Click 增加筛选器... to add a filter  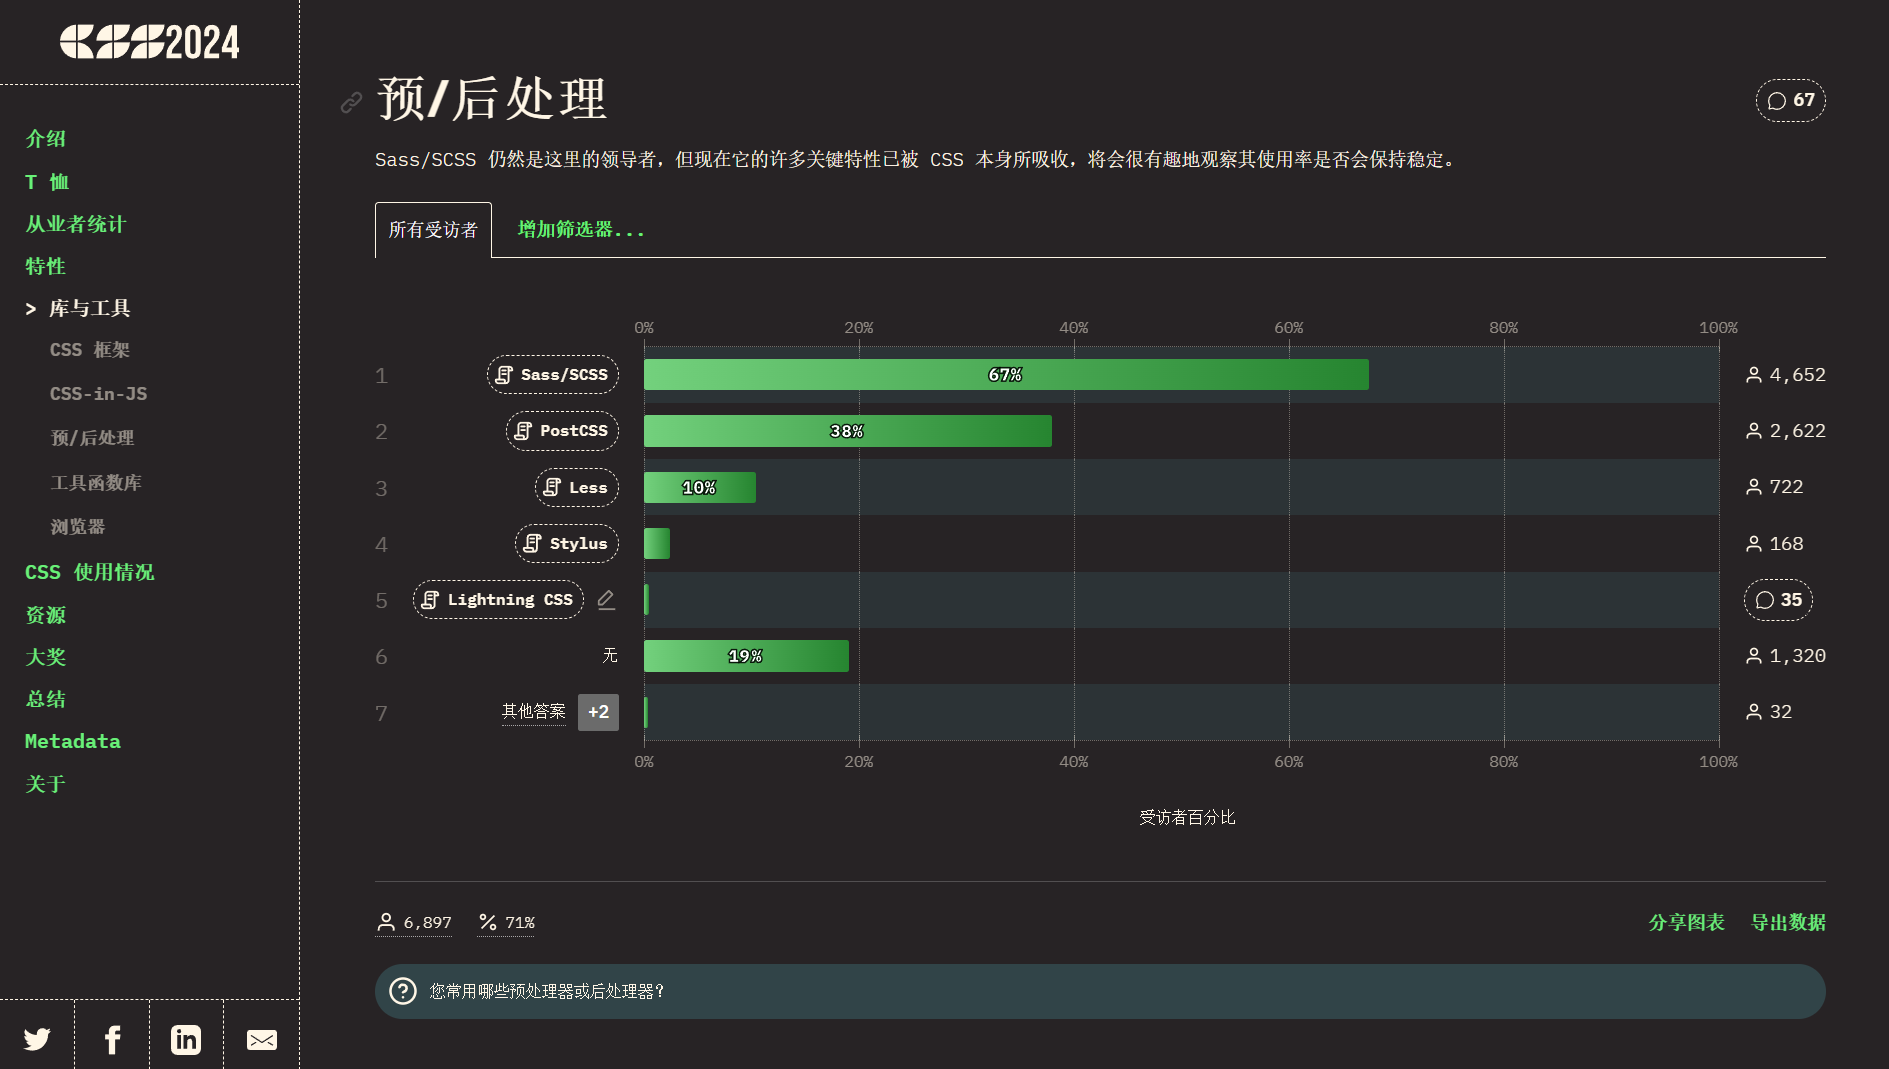(x=581, y=230)
